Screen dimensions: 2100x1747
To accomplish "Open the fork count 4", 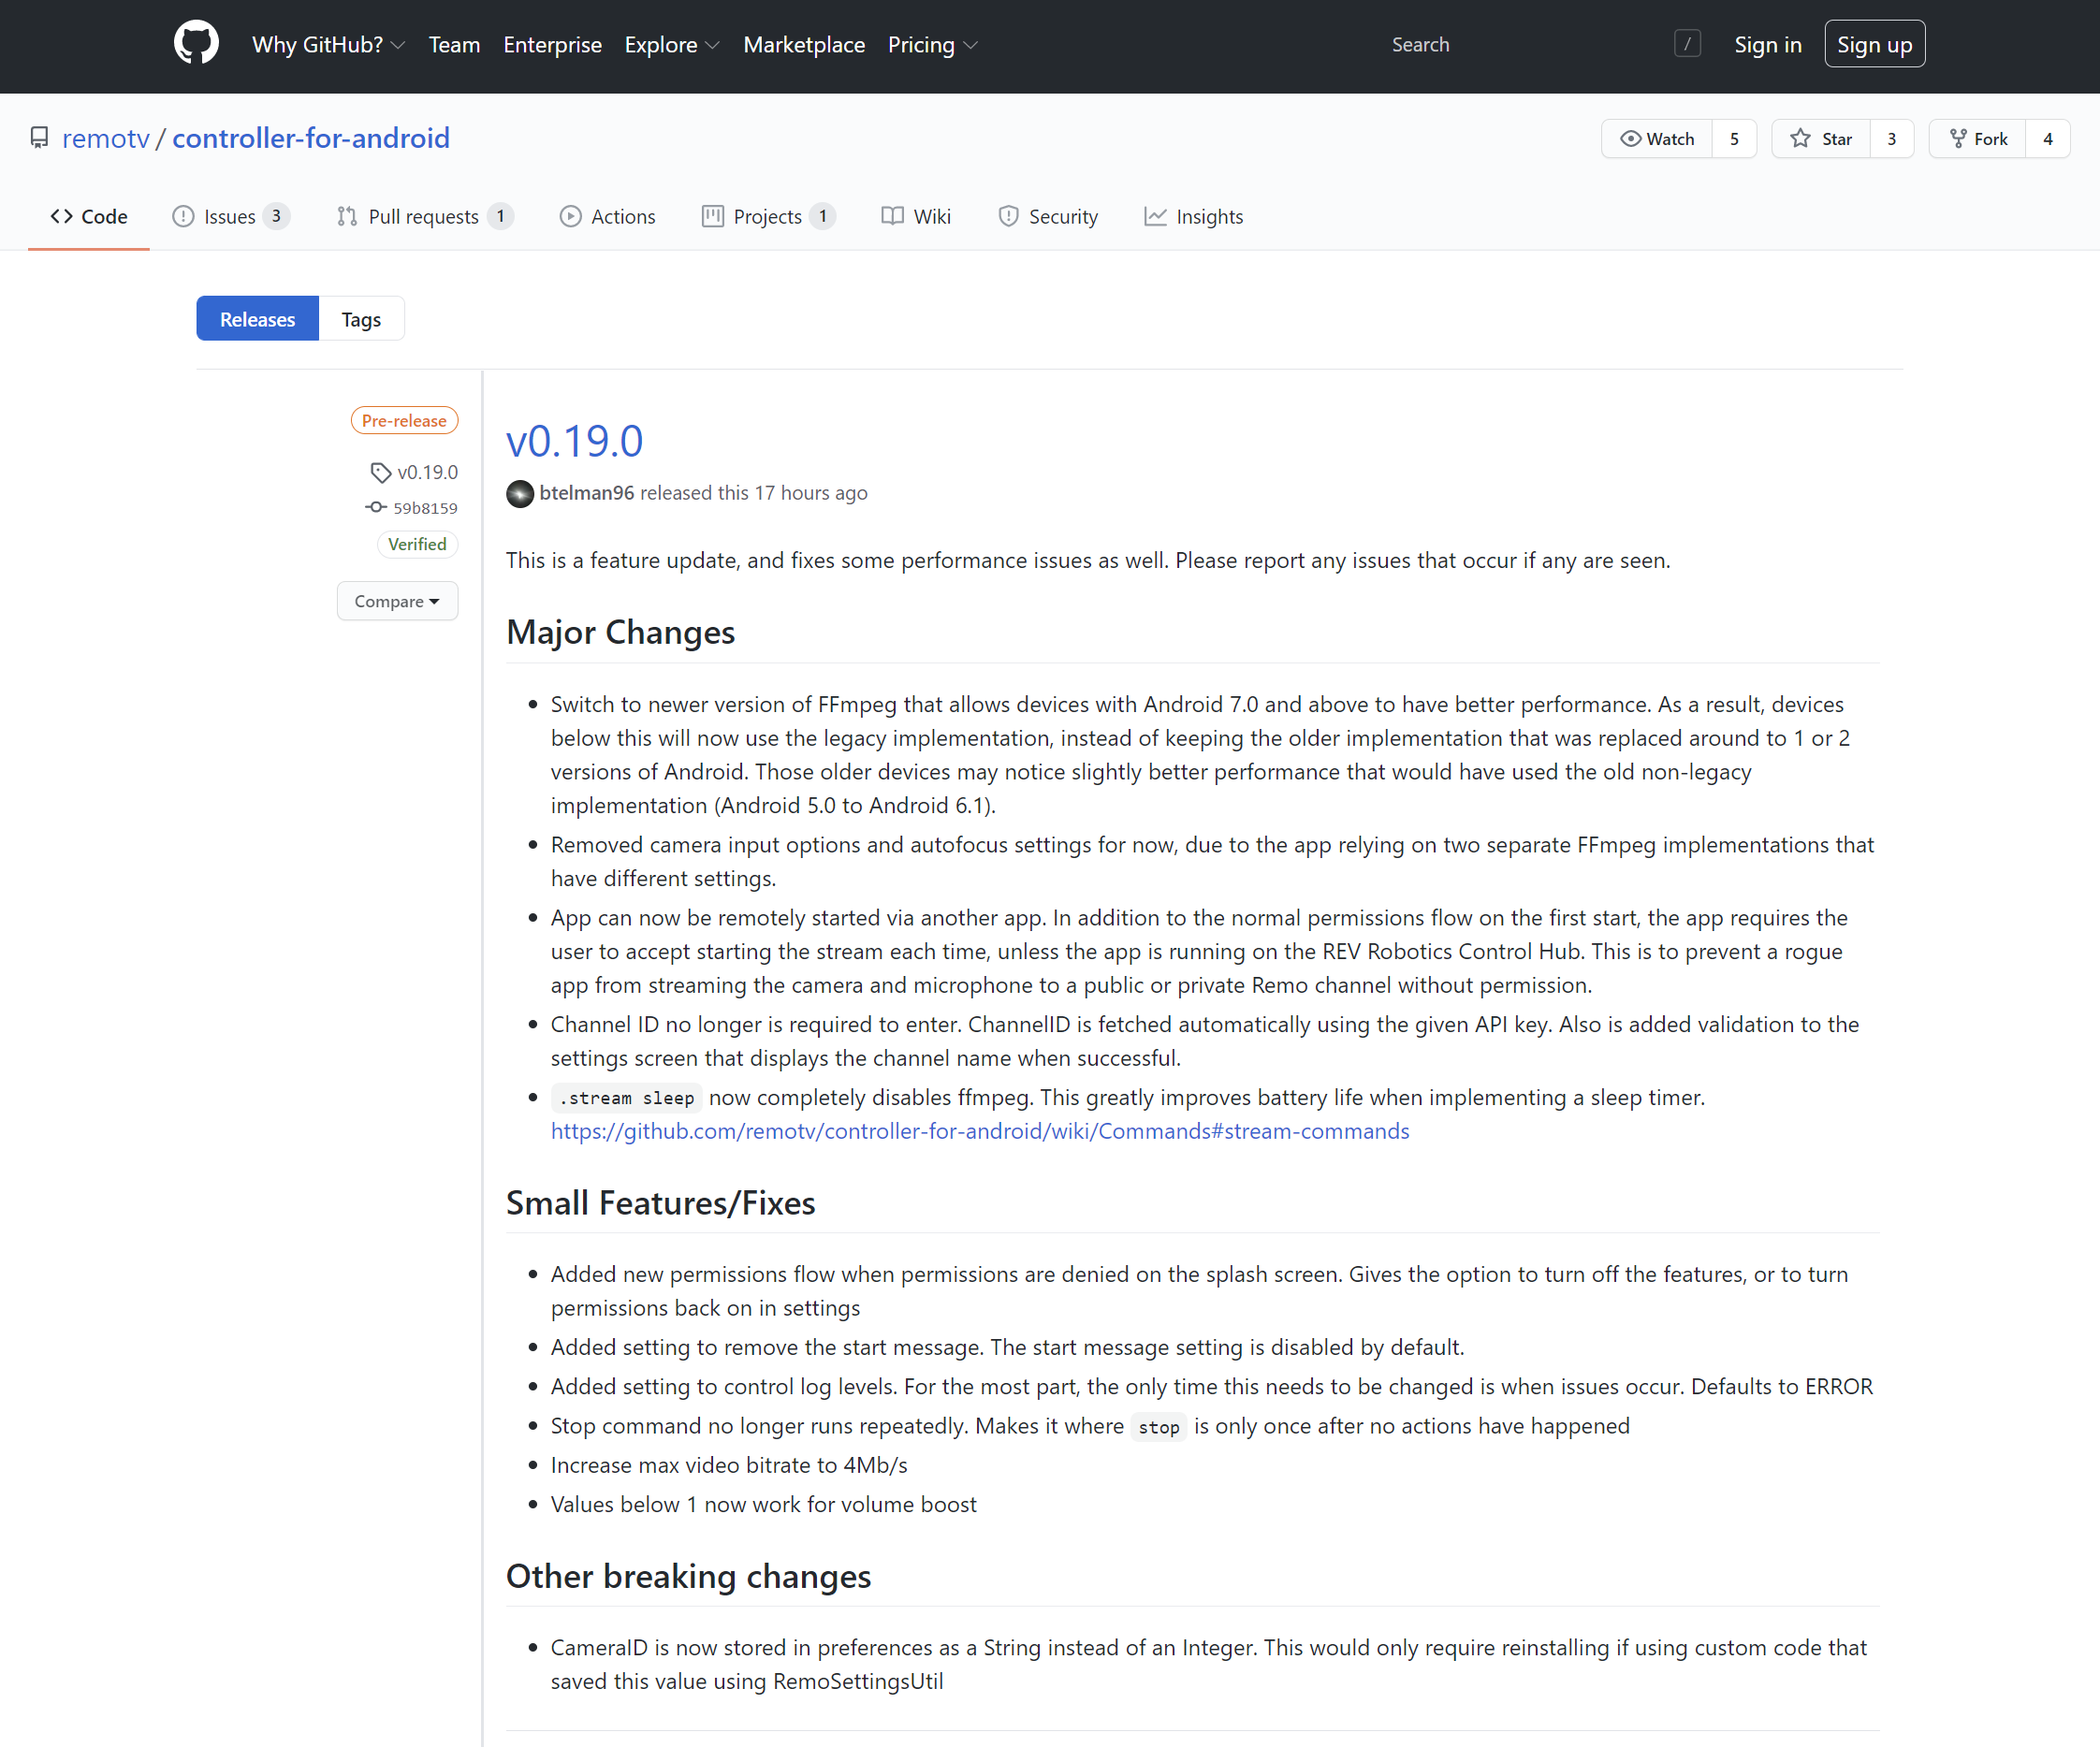I will pyautogui.click(x=2047, y=139).
